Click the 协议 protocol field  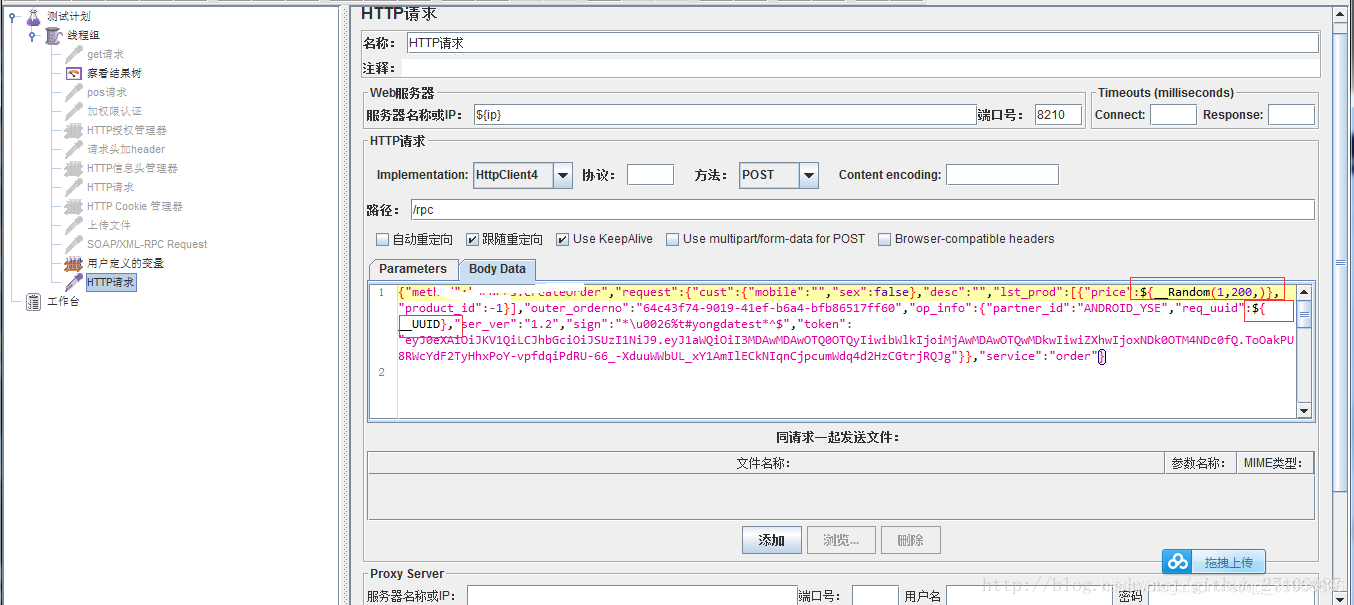650,175
